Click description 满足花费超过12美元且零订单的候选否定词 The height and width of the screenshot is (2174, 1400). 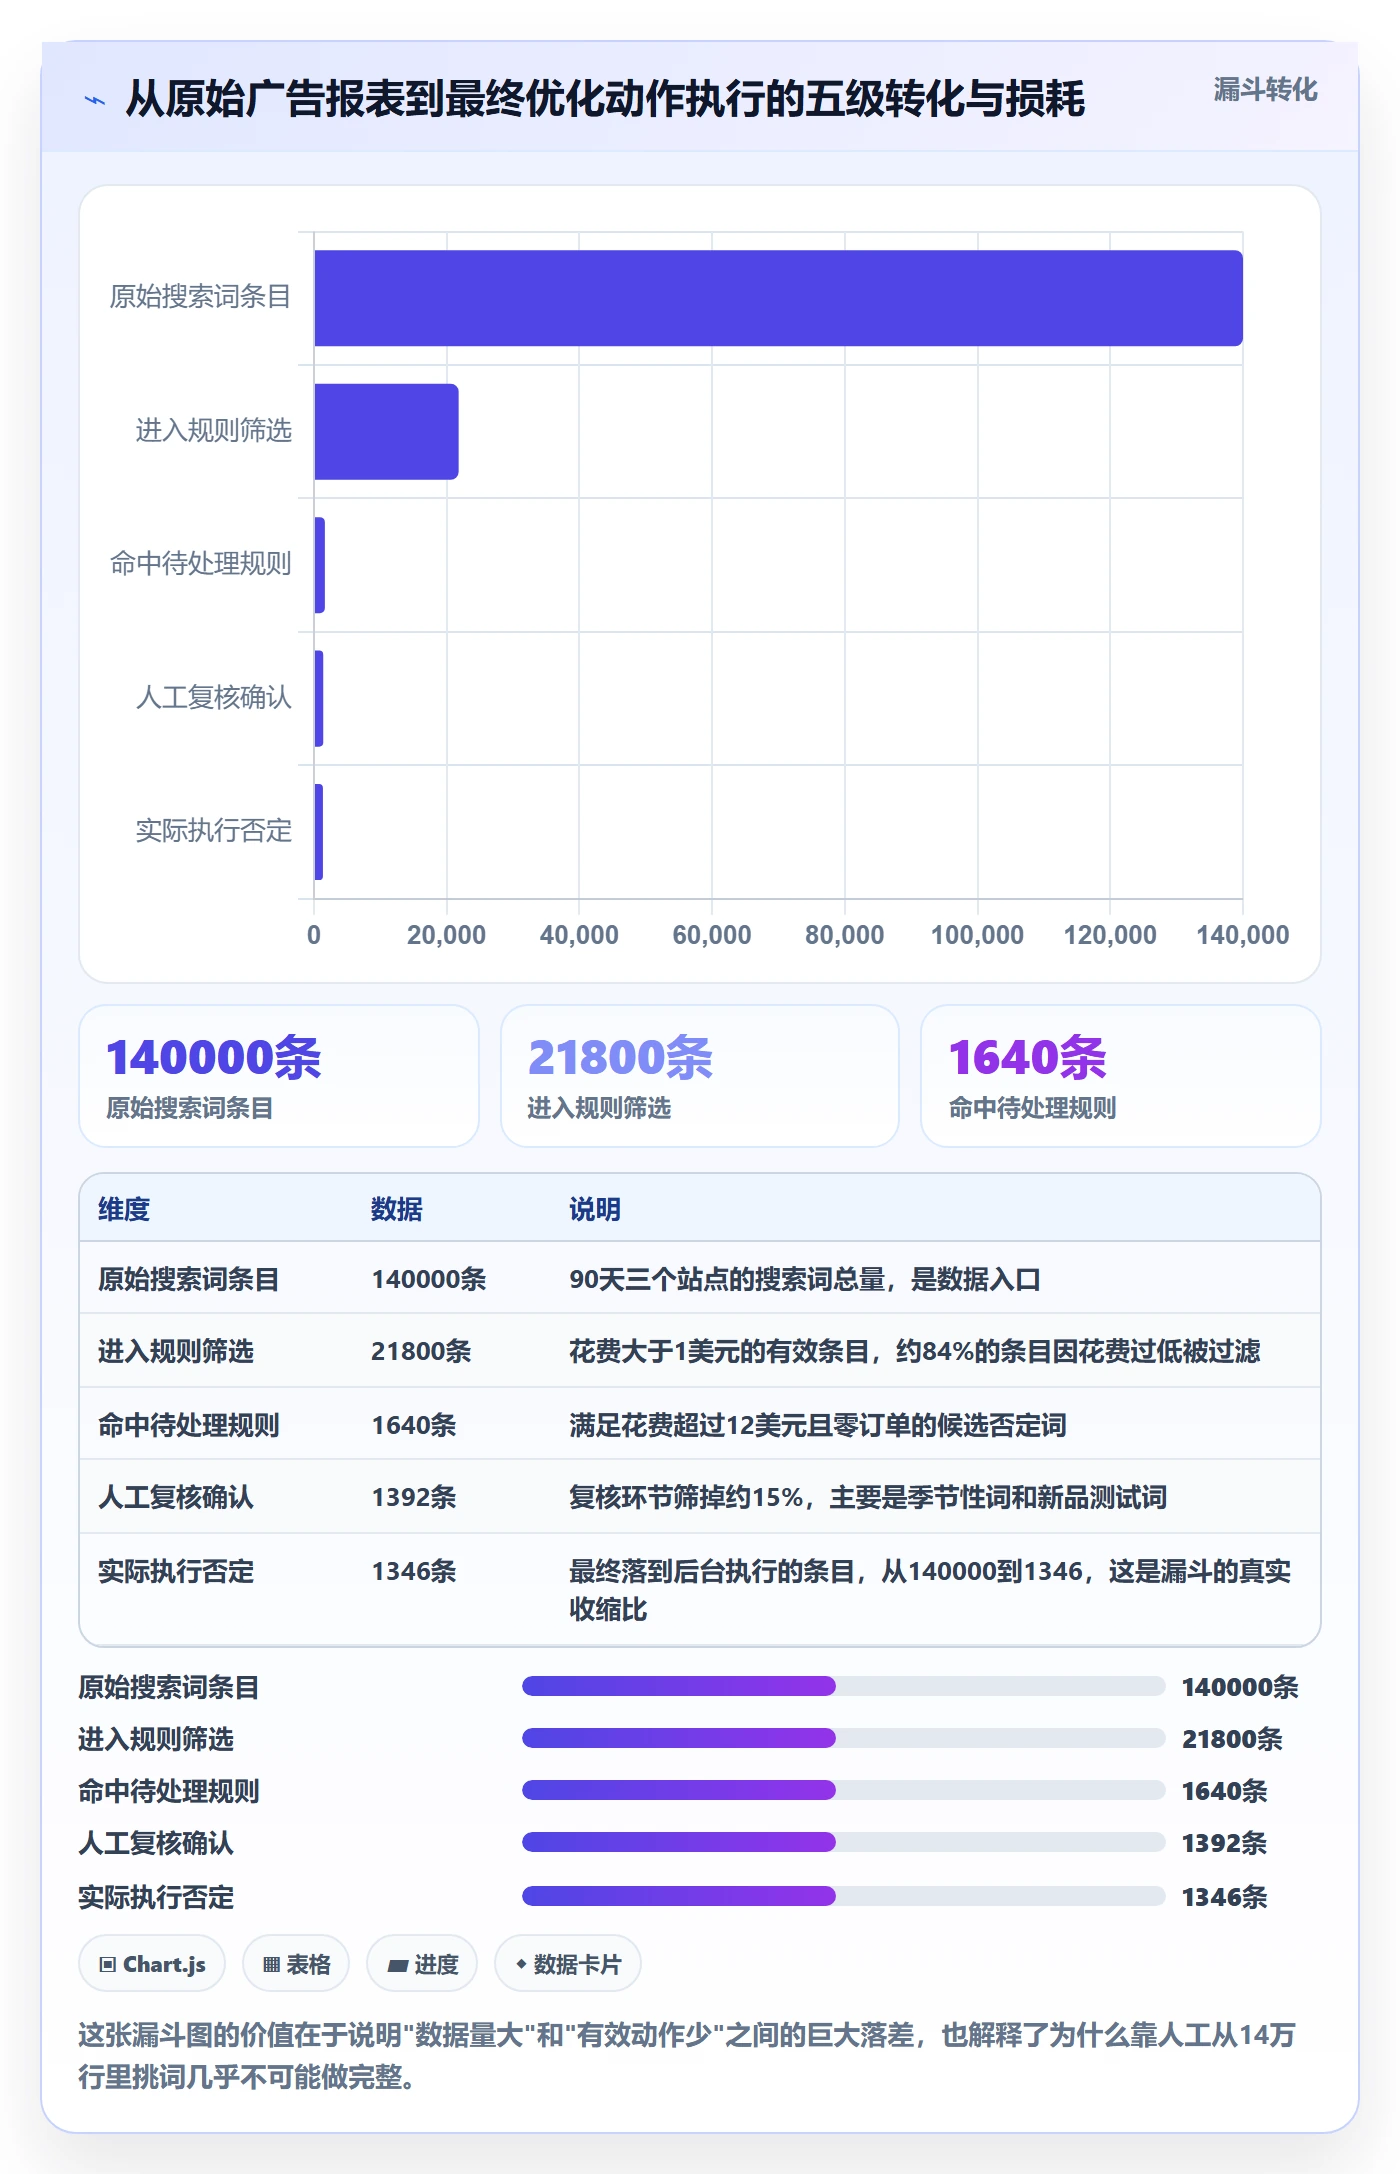pos(818,1425)
